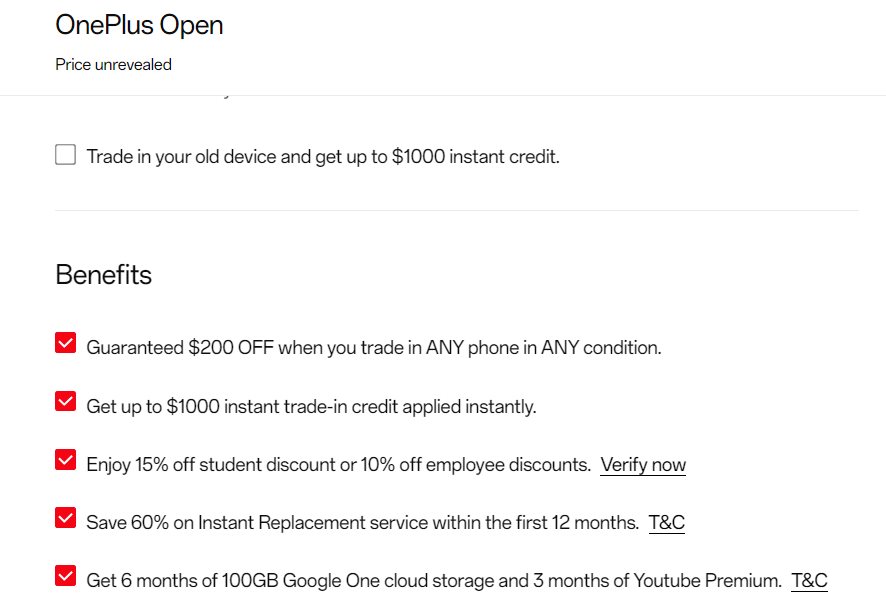Click the checkmark icon for Instant Replacement
Screen dimensions: 886x605
pyautogui.click(x=65, y=517)
